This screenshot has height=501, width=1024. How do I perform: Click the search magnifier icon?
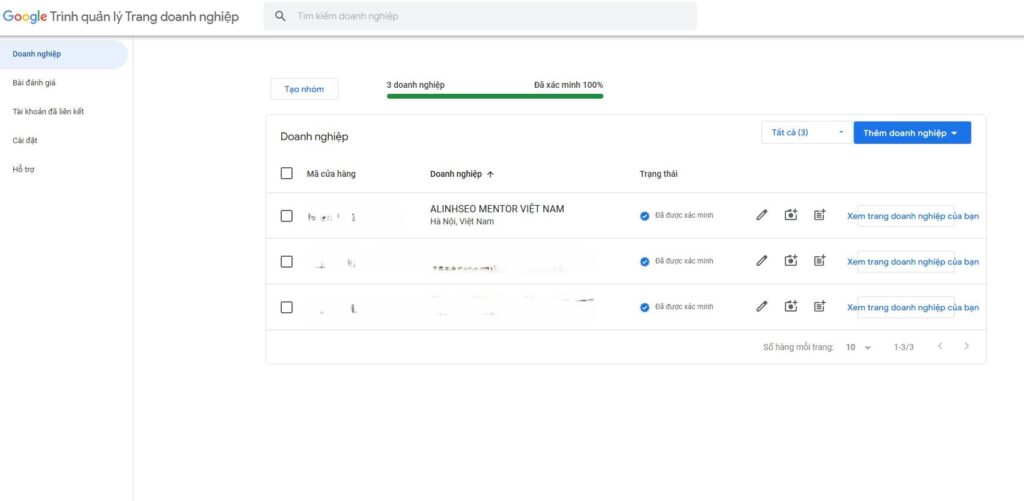click(281, 16)
